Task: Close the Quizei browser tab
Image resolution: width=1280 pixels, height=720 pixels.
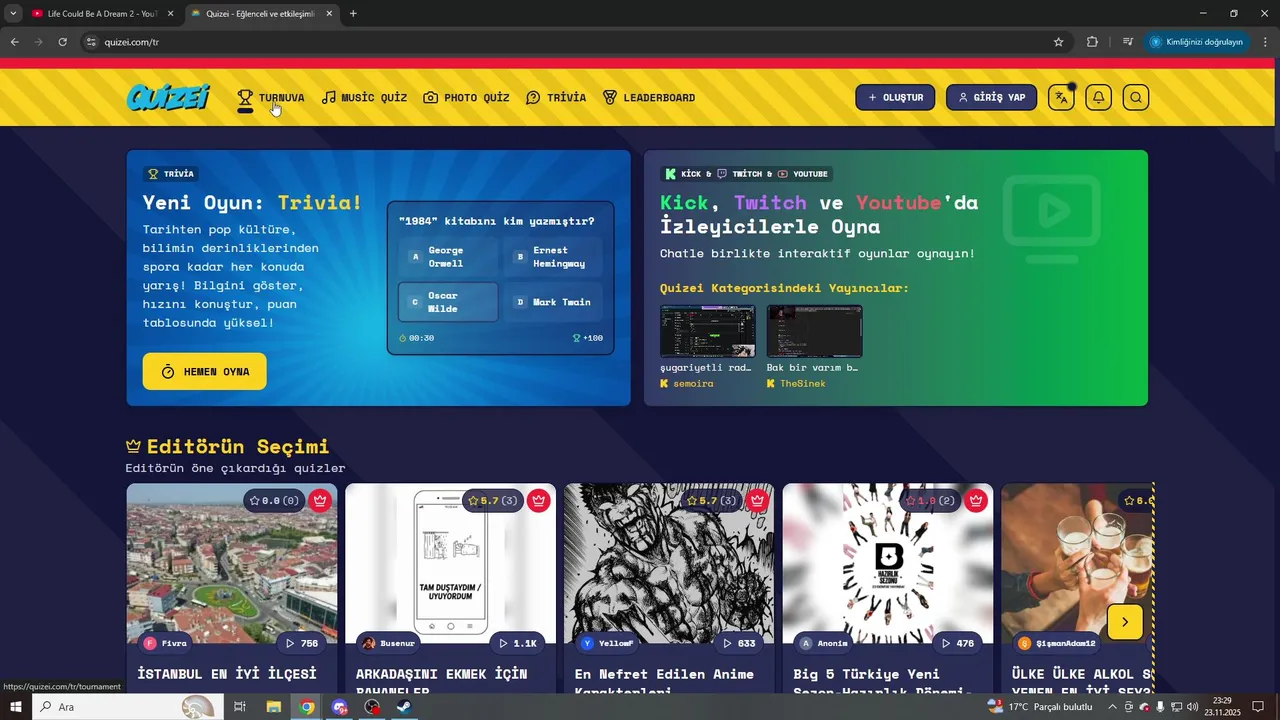Action: [x=330, y=14]
